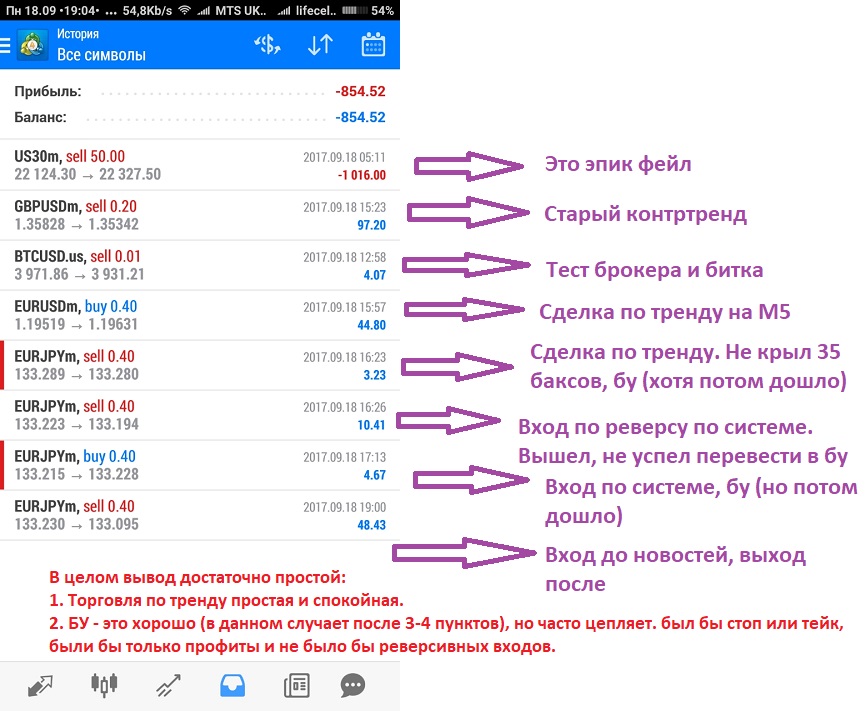Click the status bar clock '19:04'
Screen dimensions: 868x711
click(81, 10)
